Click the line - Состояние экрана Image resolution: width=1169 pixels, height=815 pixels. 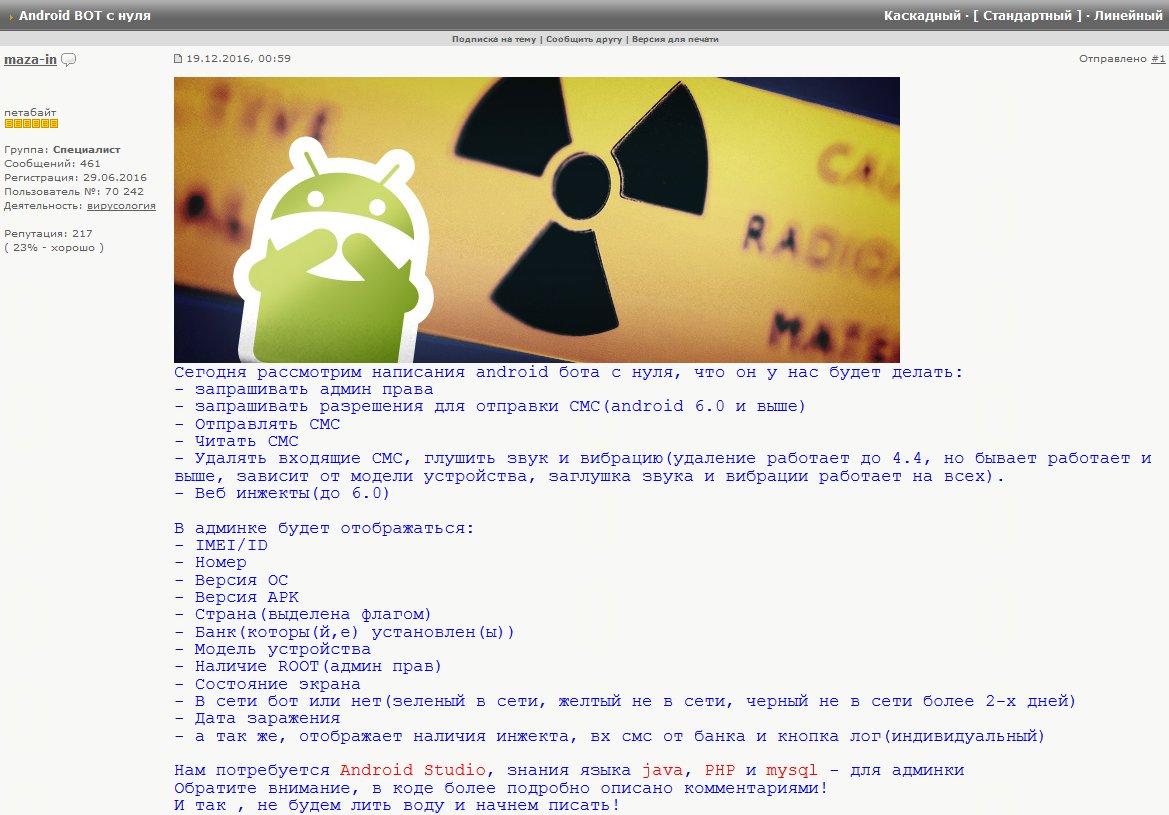point(268,685)
